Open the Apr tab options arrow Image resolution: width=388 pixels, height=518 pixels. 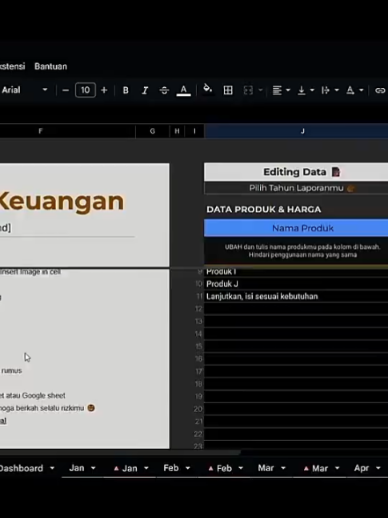click(x=378, y=468)
